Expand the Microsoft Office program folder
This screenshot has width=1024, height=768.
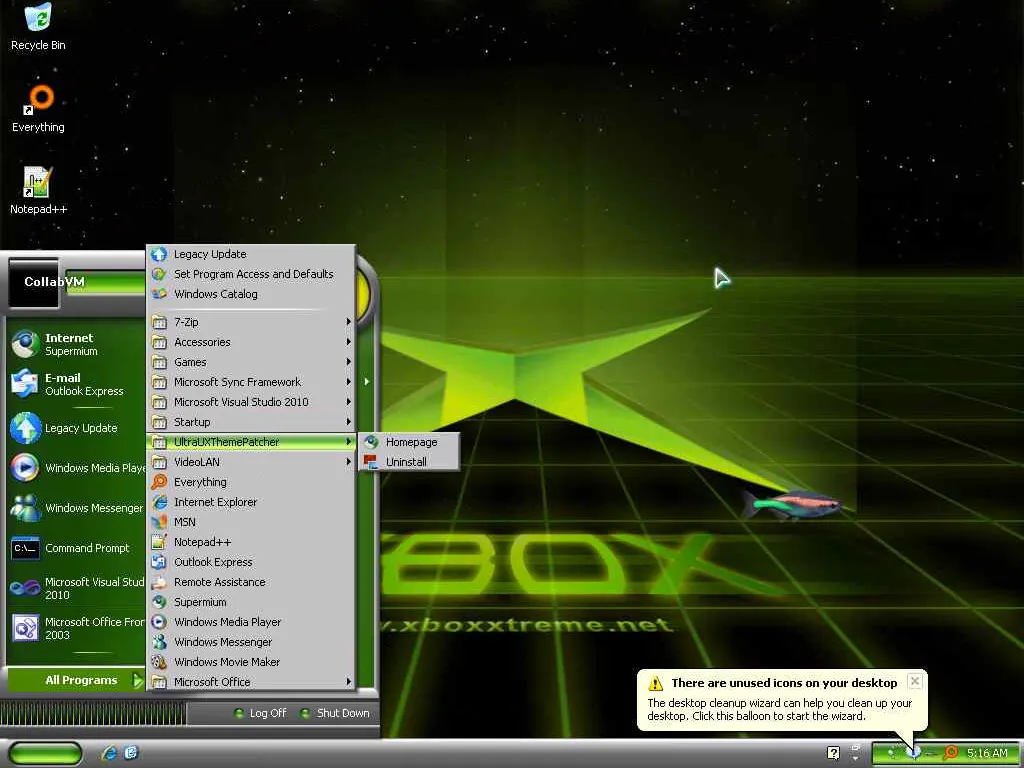click(252, 682)
